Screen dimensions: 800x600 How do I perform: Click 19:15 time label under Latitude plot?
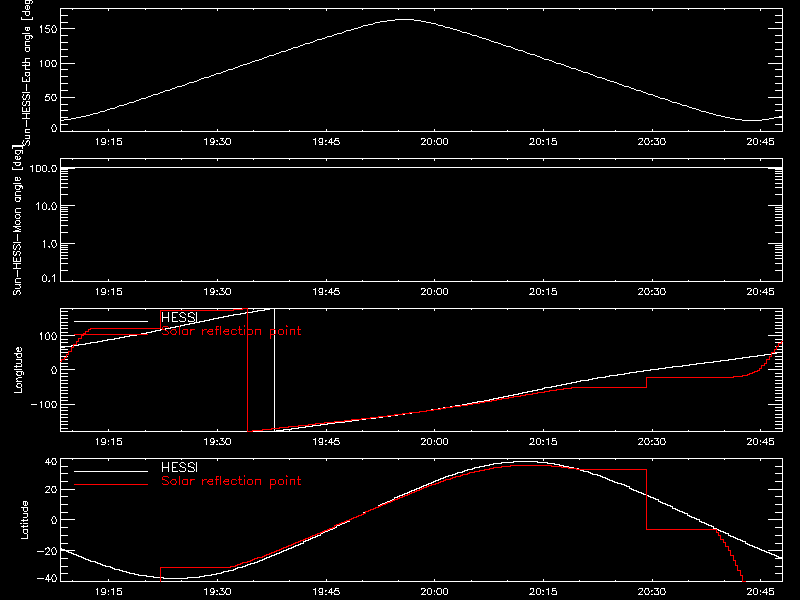pyautogui.click(x=109, y=592)
